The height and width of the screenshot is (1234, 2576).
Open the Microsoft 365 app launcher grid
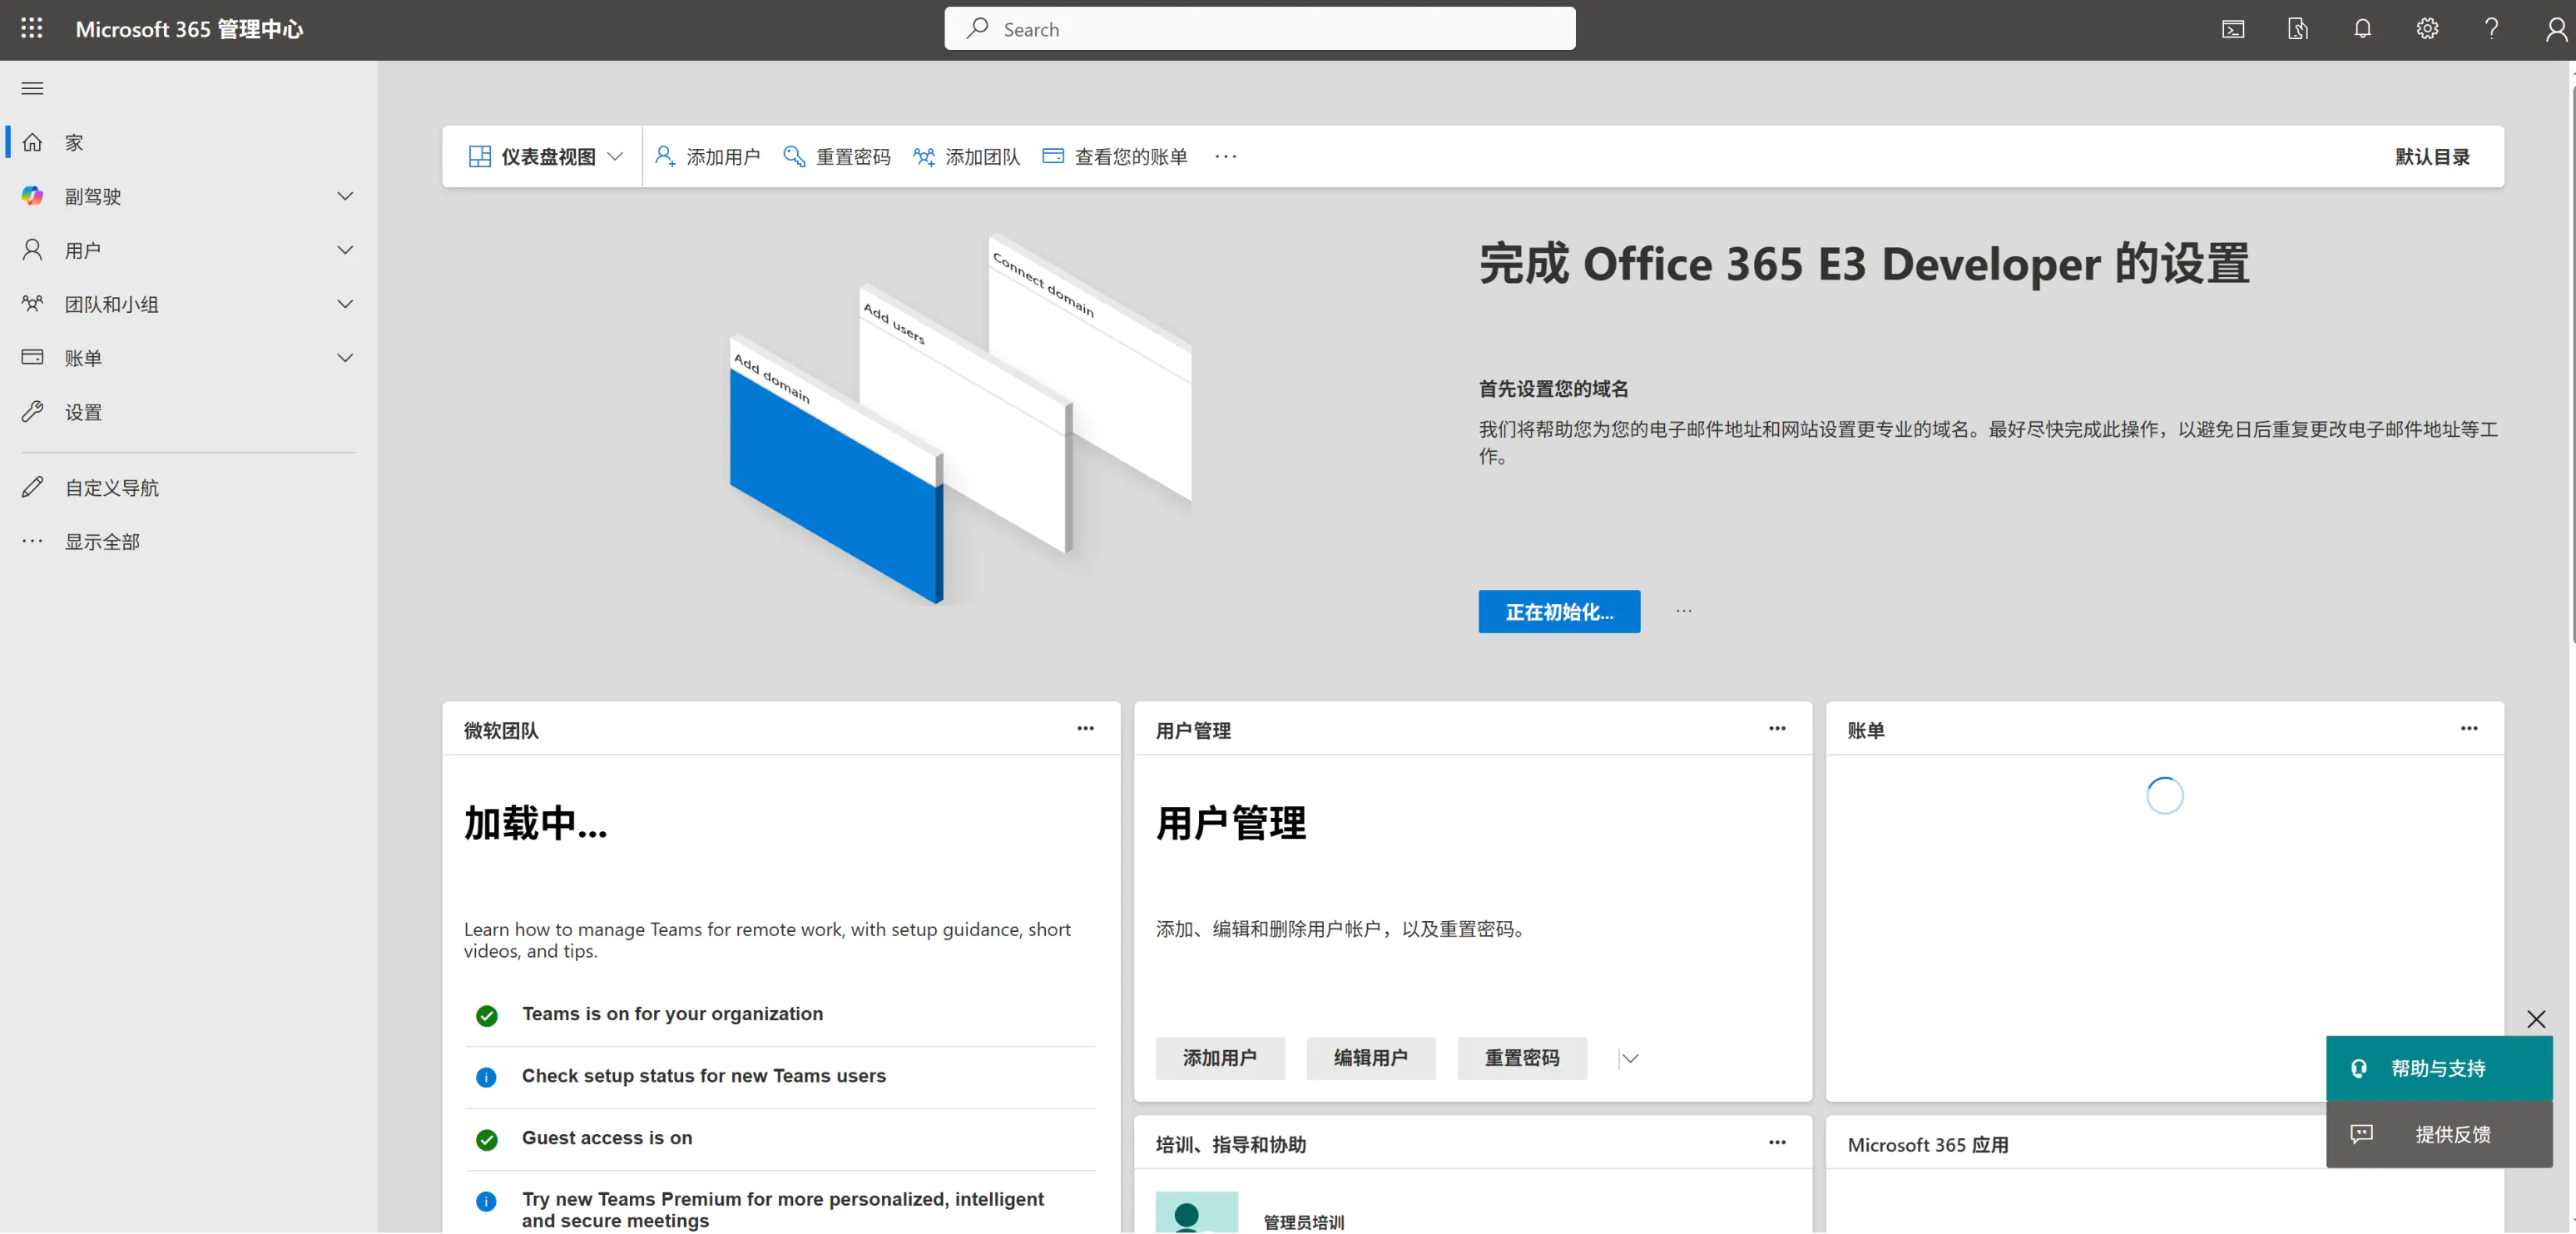[x=31, y=29]
